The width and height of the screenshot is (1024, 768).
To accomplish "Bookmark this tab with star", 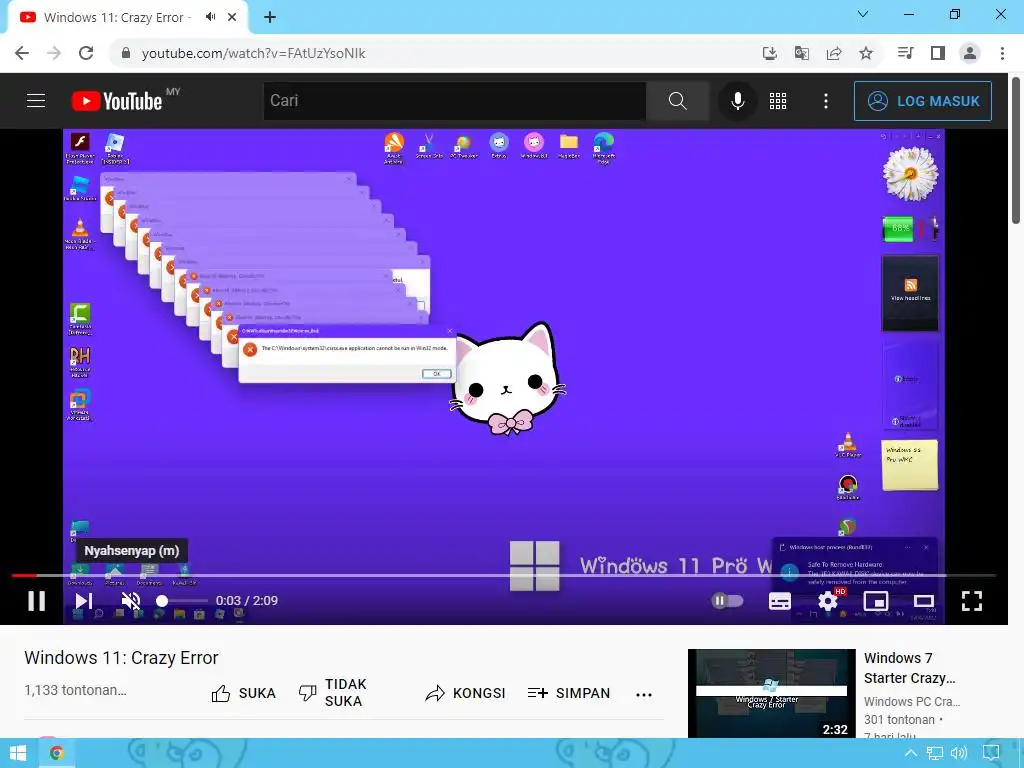I will 866,53.
